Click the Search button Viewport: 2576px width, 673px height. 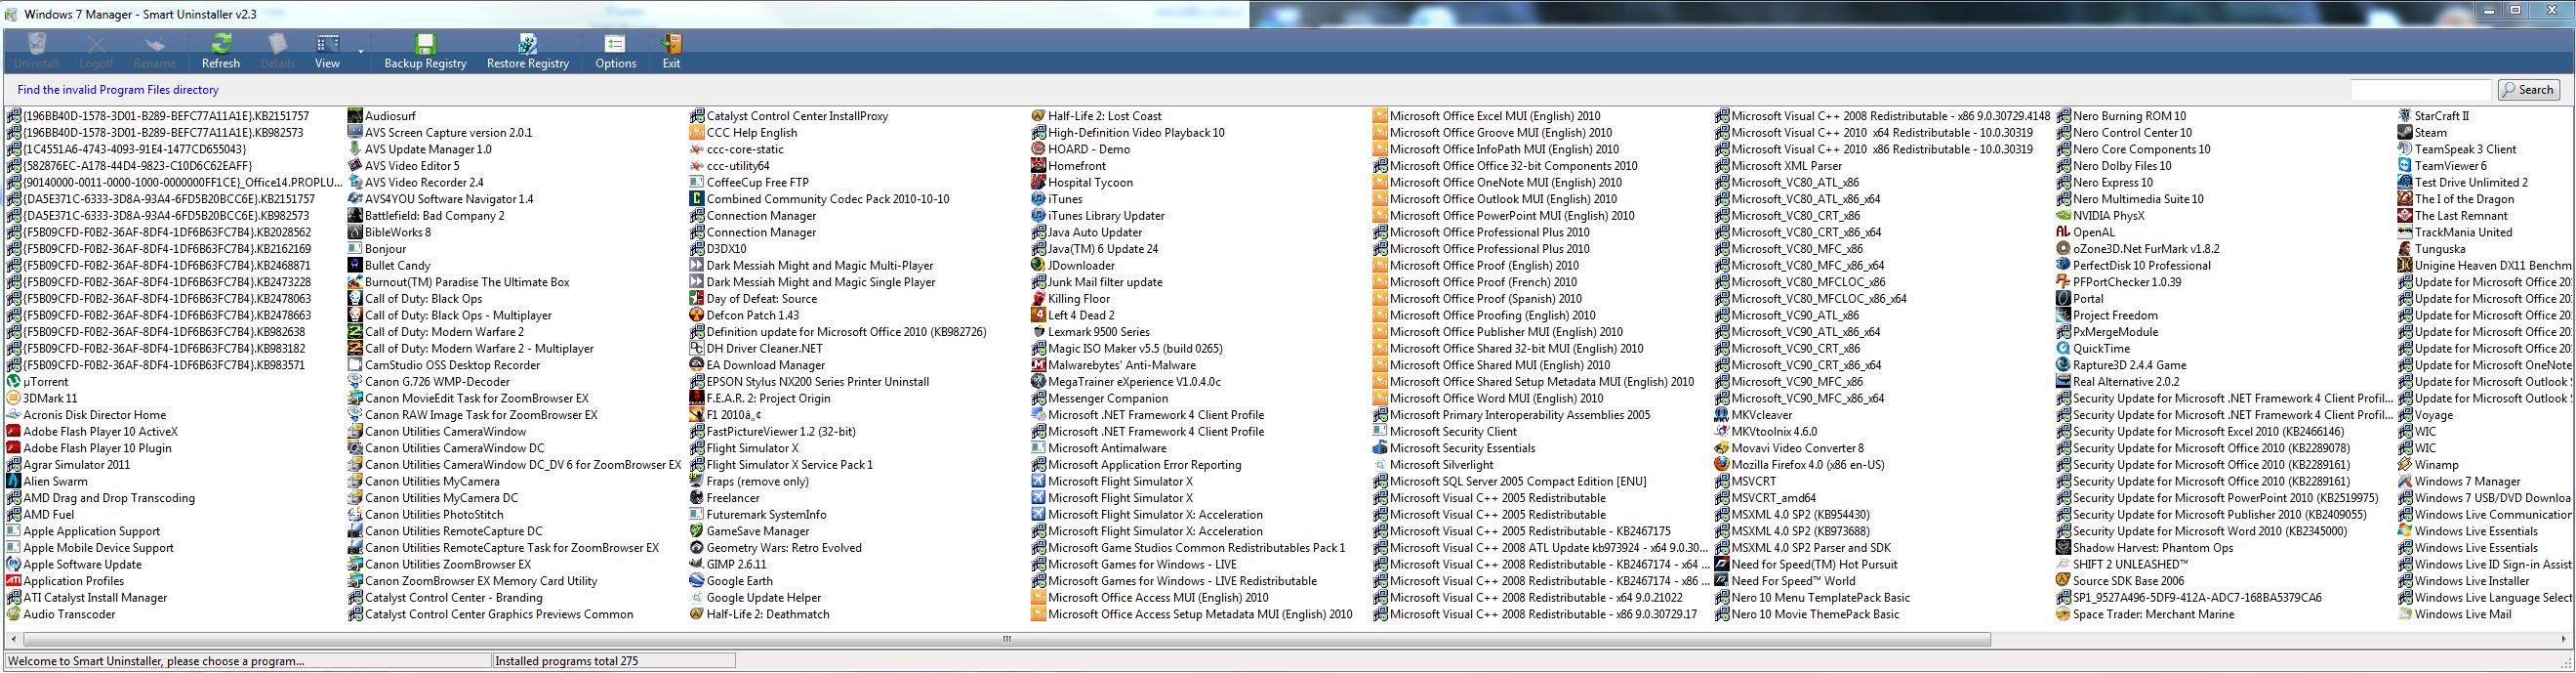tap(2528, 90)
